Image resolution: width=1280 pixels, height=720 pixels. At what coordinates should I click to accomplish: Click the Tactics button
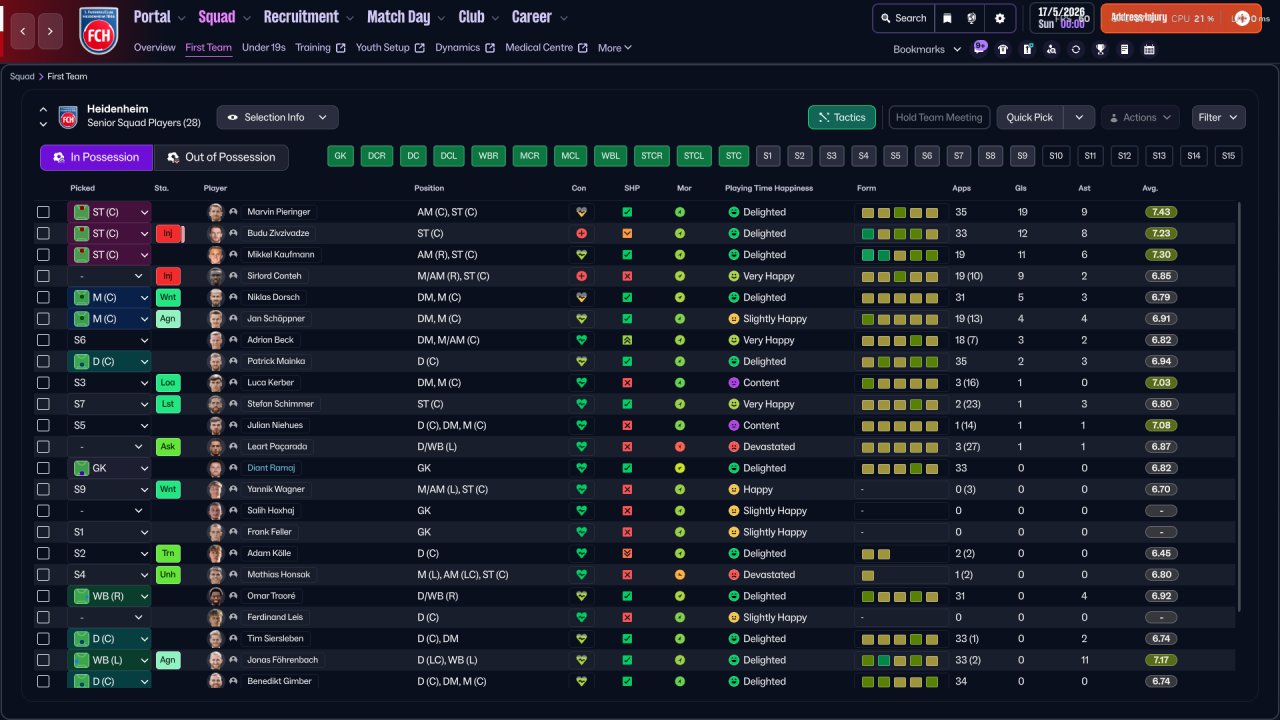[x=841, y=117]
